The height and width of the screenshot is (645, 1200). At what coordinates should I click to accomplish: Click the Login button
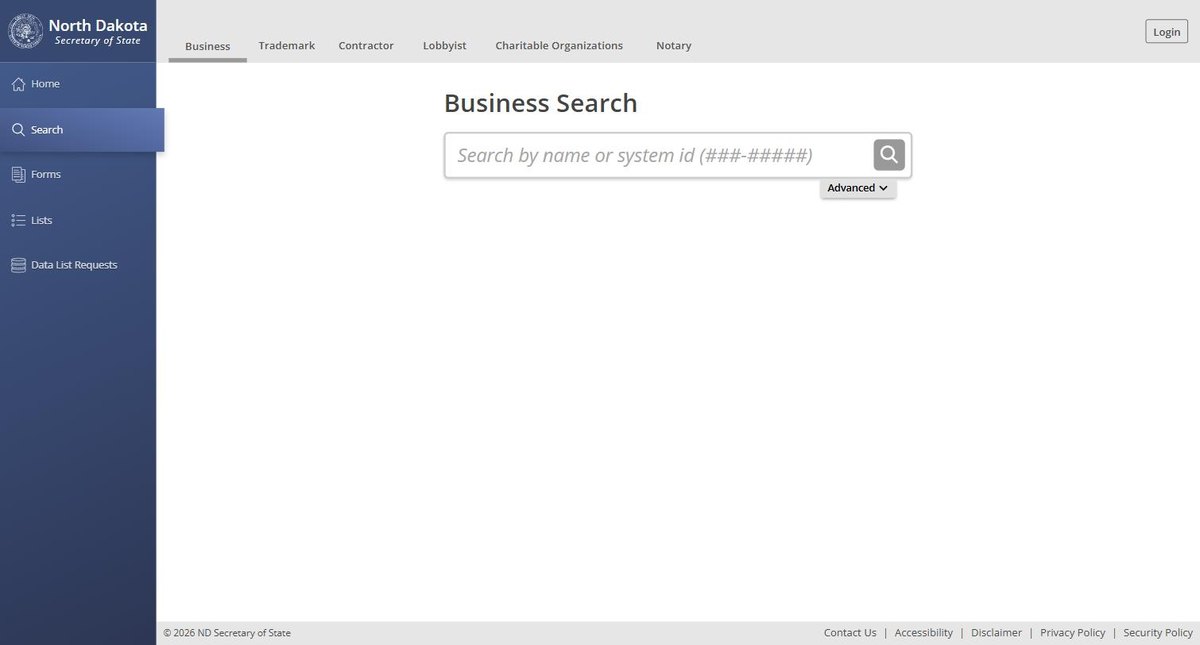[x=1167, y=32]
